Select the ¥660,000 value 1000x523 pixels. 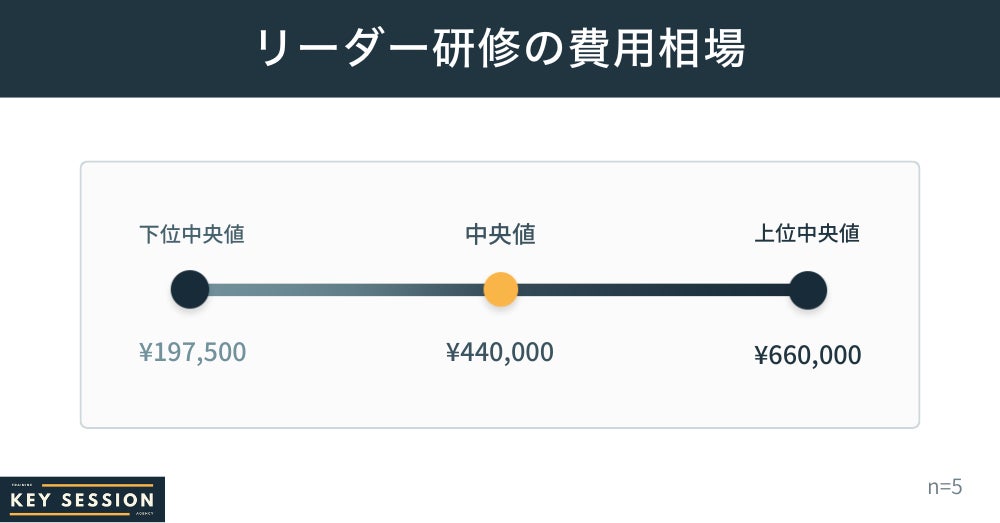point(807,355)
